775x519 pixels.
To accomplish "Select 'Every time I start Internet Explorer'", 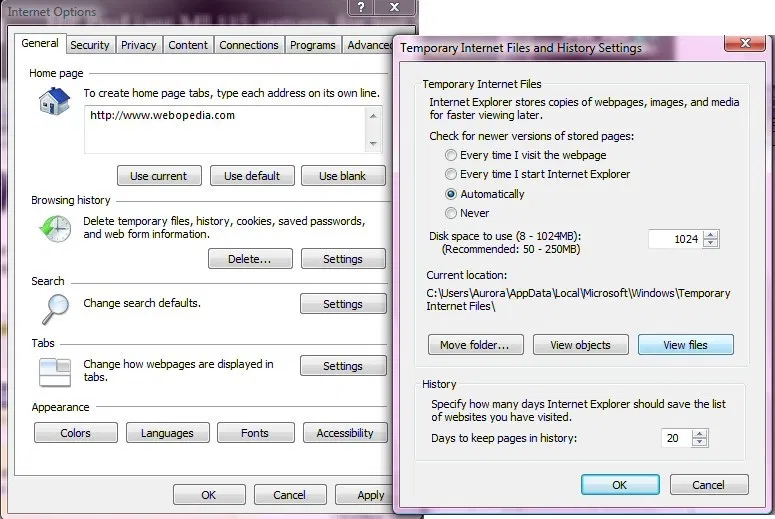I will point(452,174).
